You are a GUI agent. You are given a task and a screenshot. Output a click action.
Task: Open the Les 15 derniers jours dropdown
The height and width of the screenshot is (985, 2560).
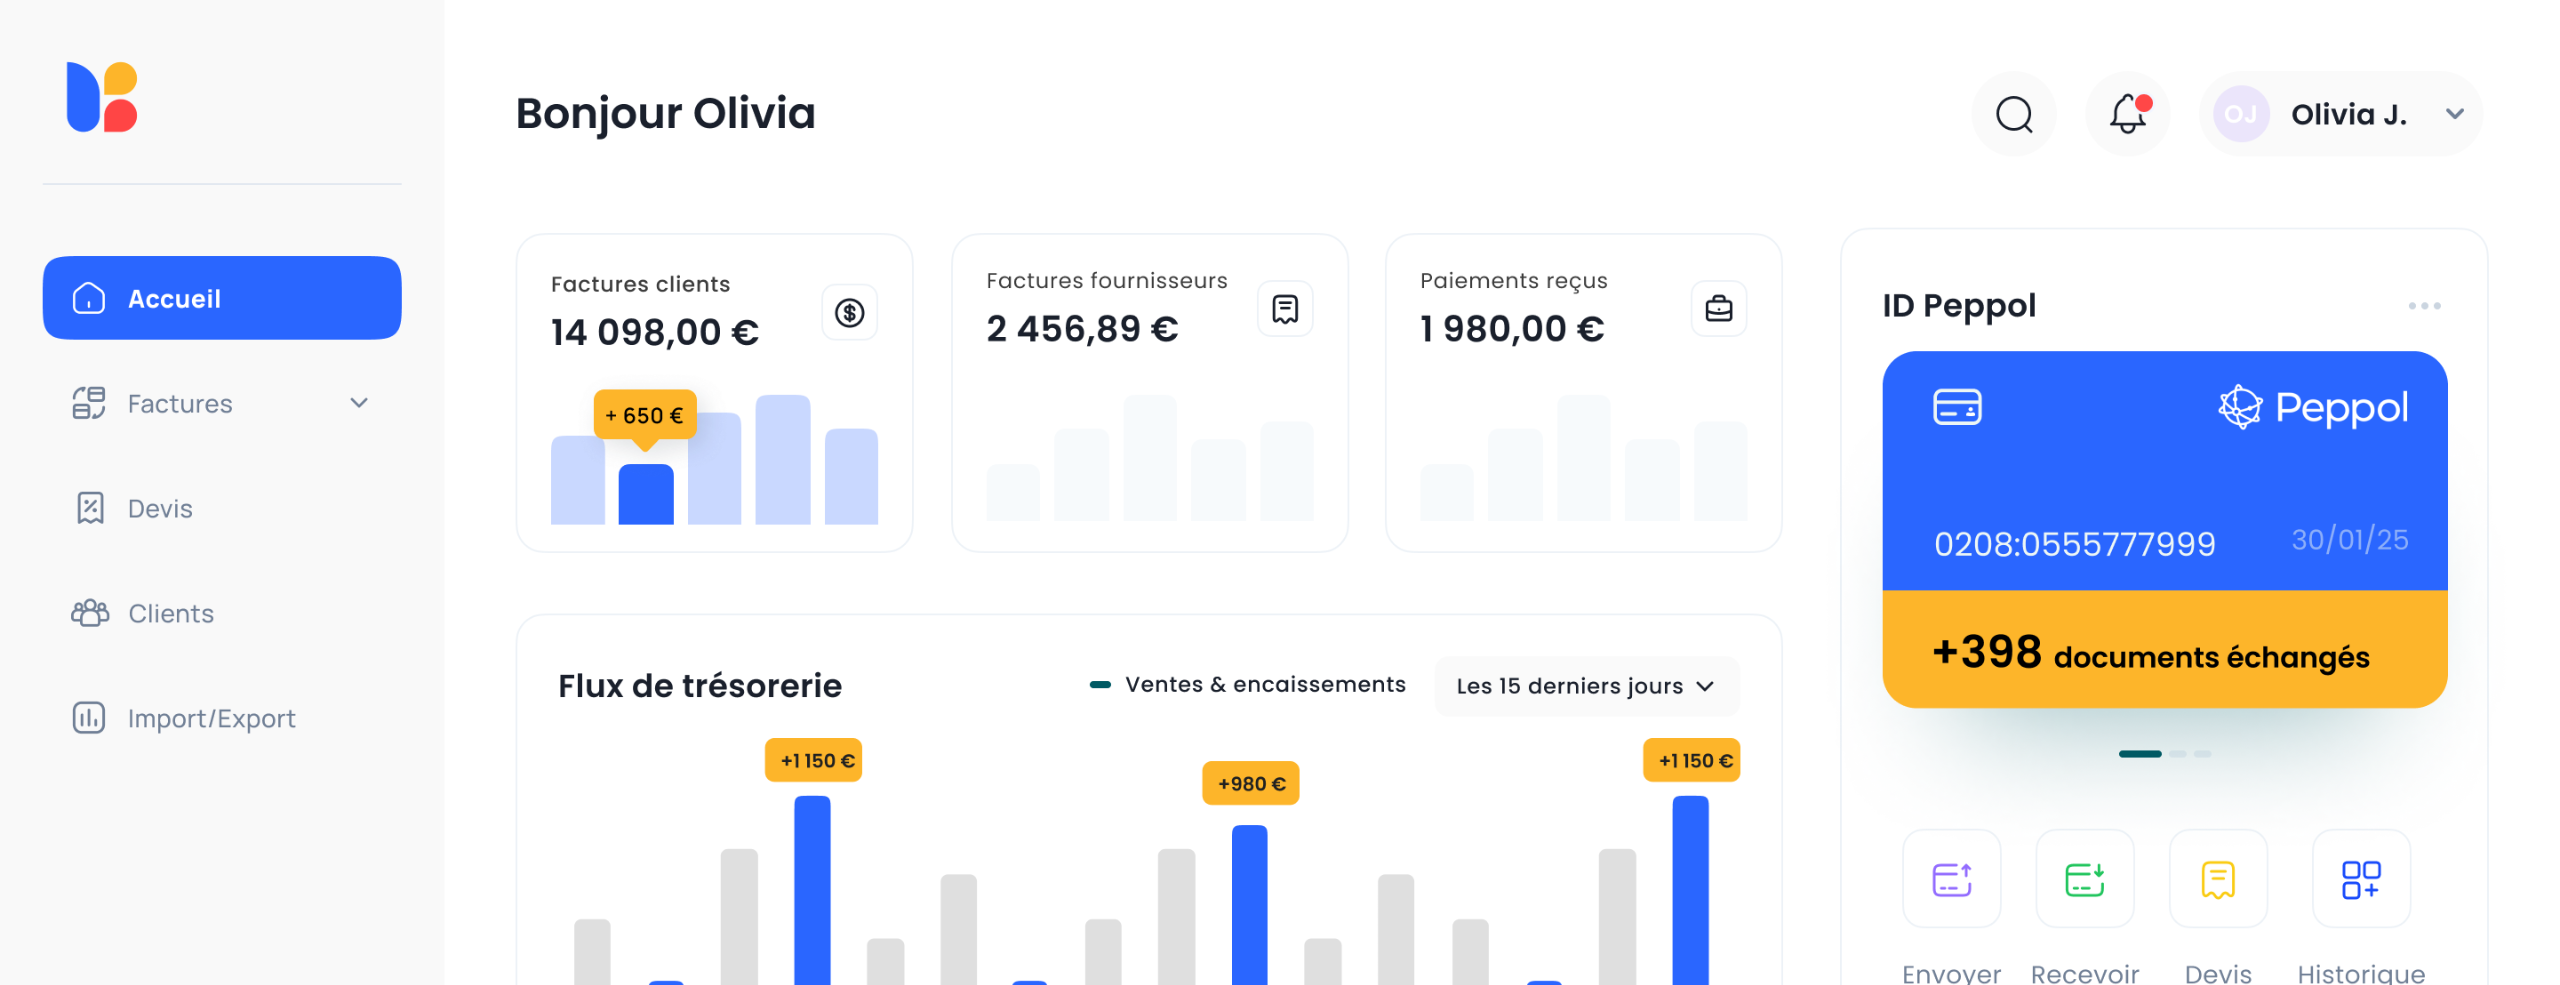1586,686
